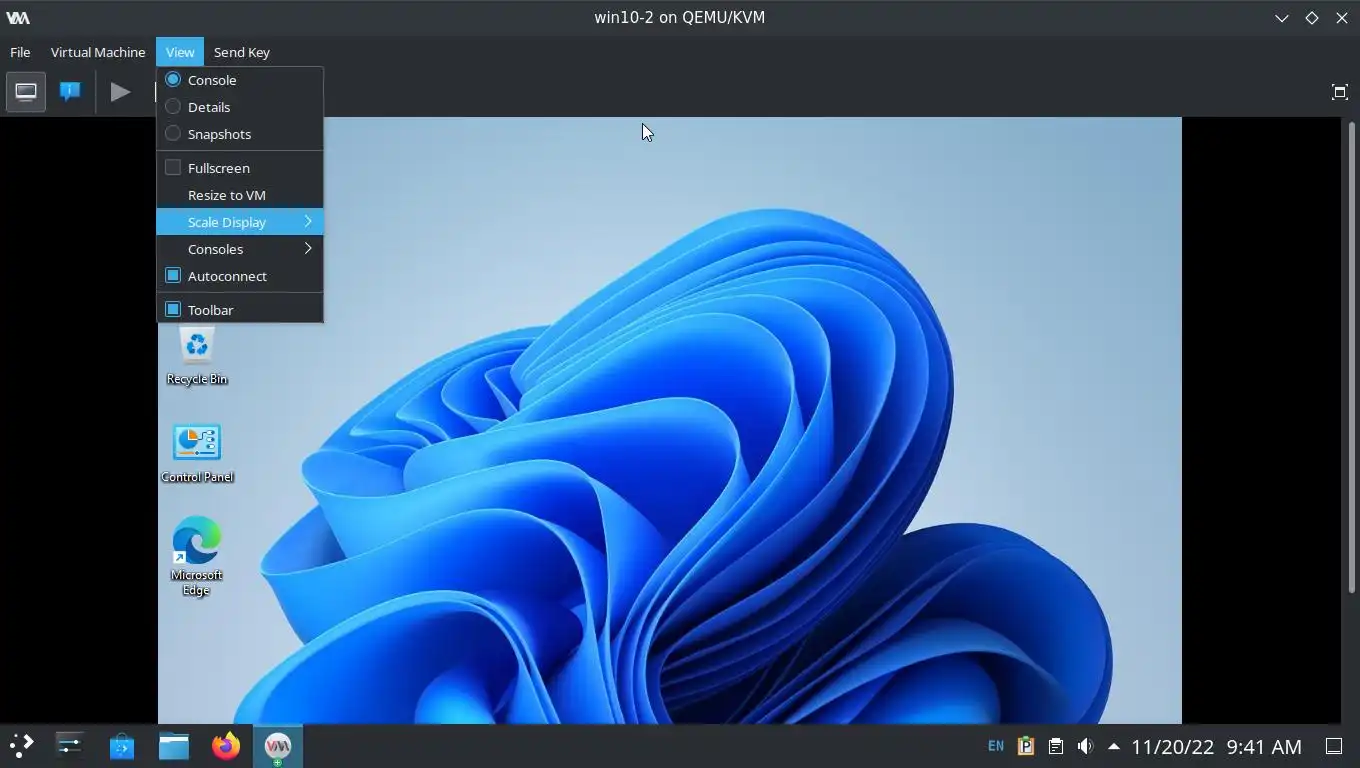Open Discover software store icon
This screenshot has height=768, width=1360.
122,745
